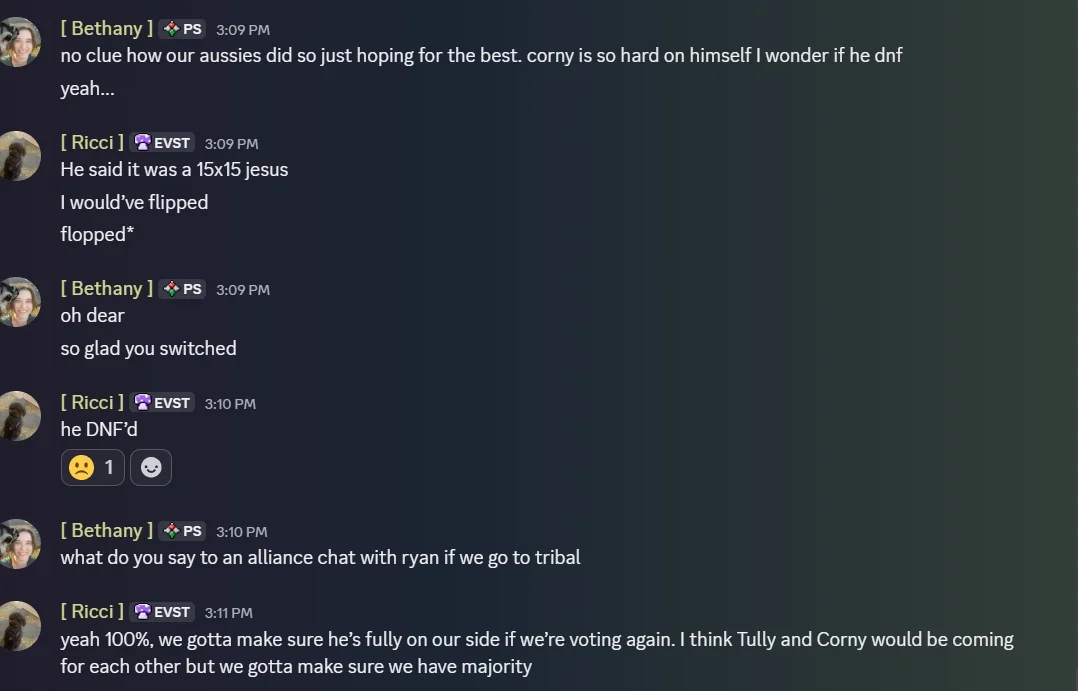Click the EVST server tag on the 3:11 PM message
This screenshot has height=691, width=1078.
click(162, 612)
